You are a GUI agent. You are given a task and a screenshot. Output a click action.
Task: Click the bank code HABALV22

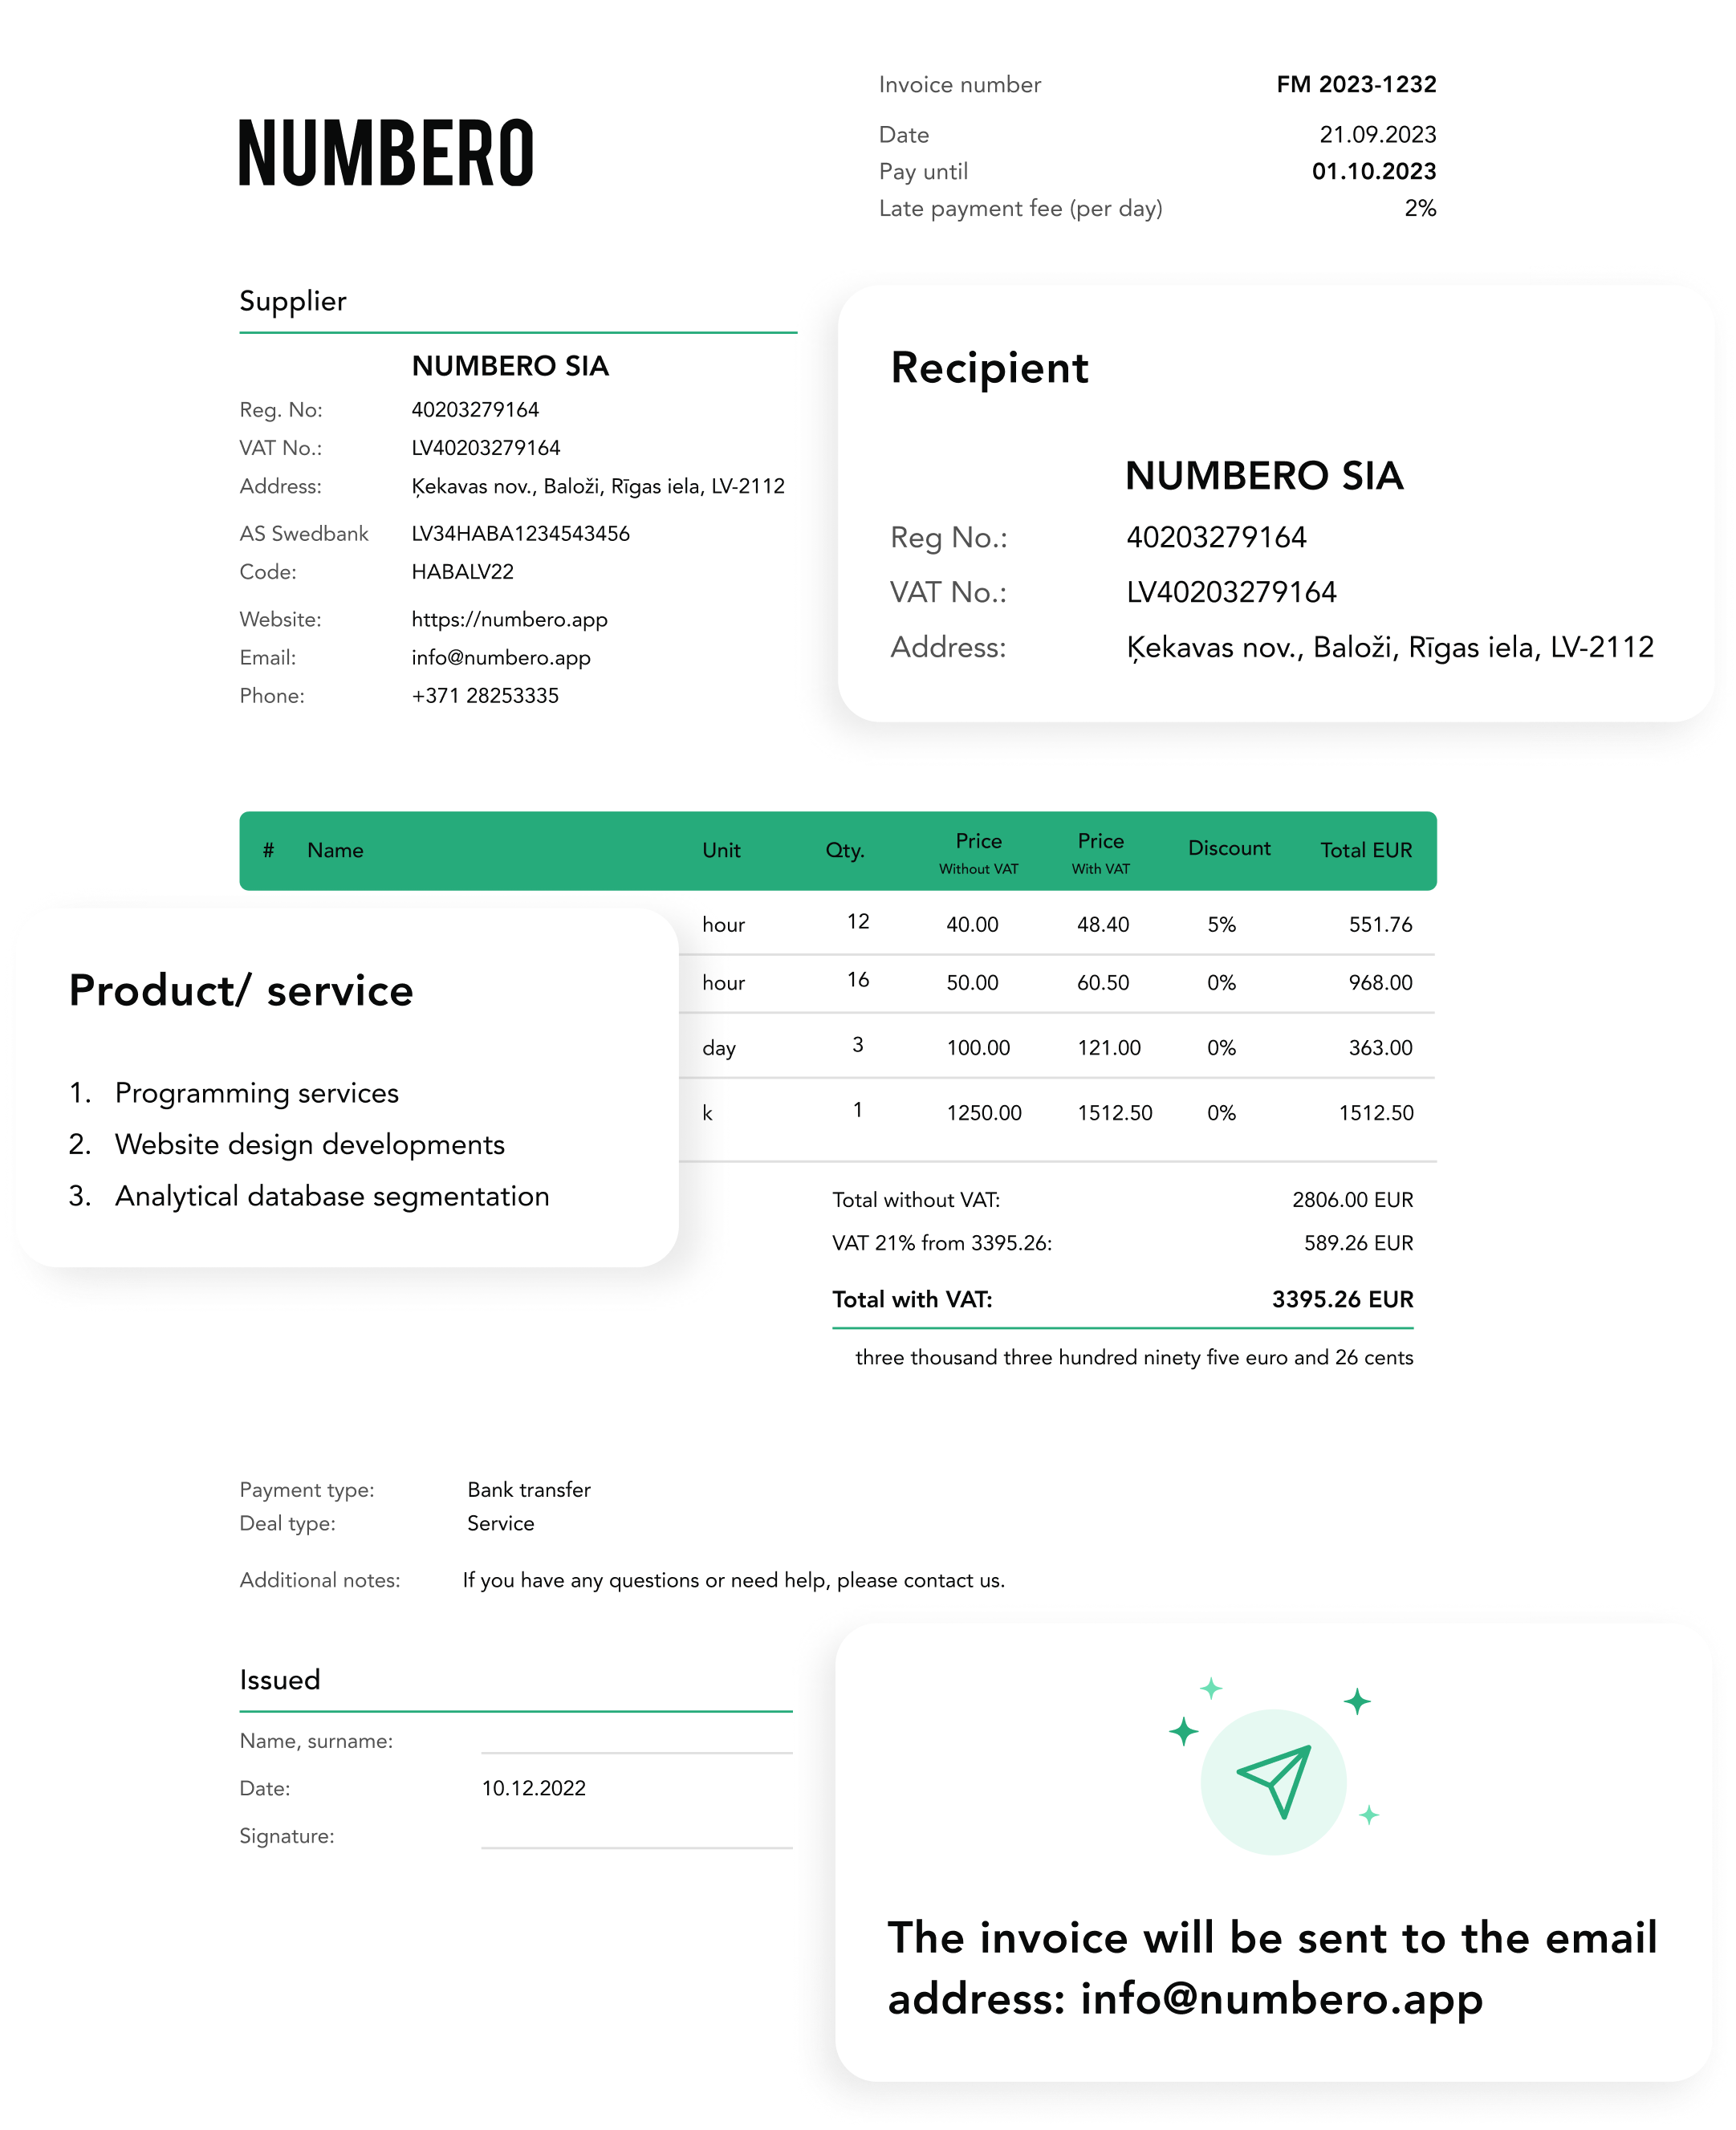[462, 571]
